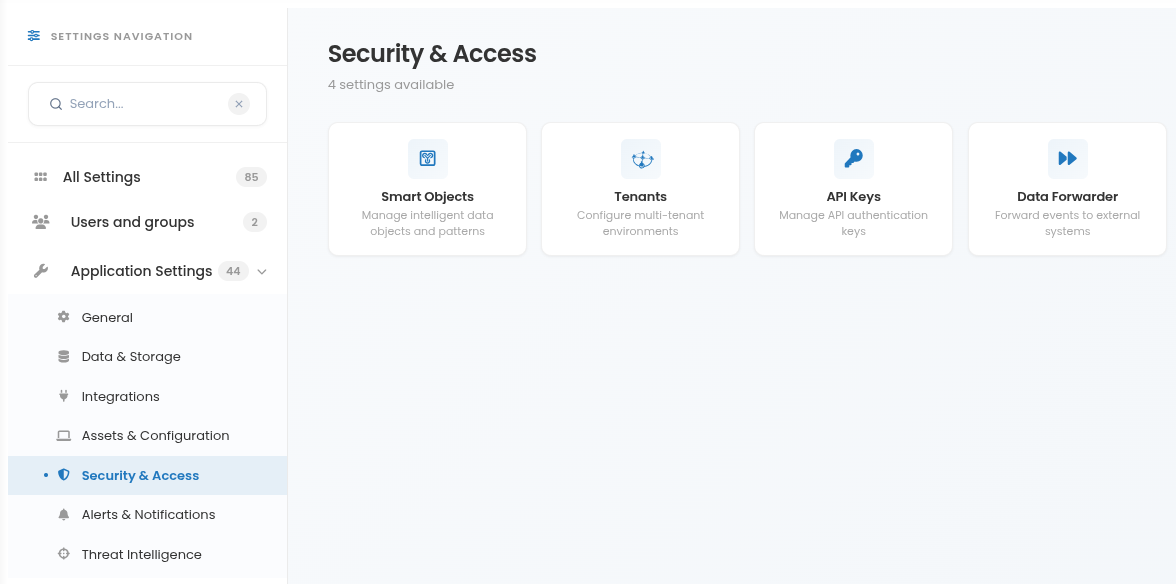The height and width of the screenshot is (584, 1176).
Task: Select the Threat Intelligence crosshair icon
Action: pos(64,554)
